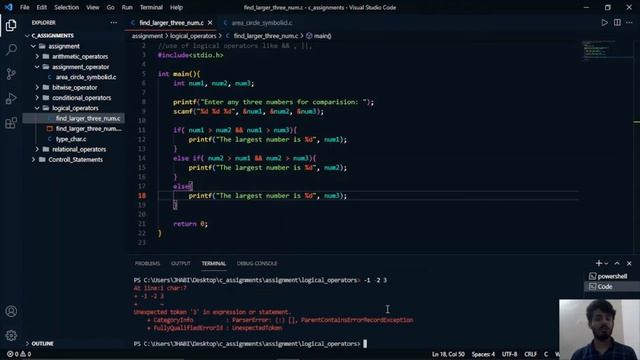
Task: Click the C language mode status item
Action: point(546,354)
